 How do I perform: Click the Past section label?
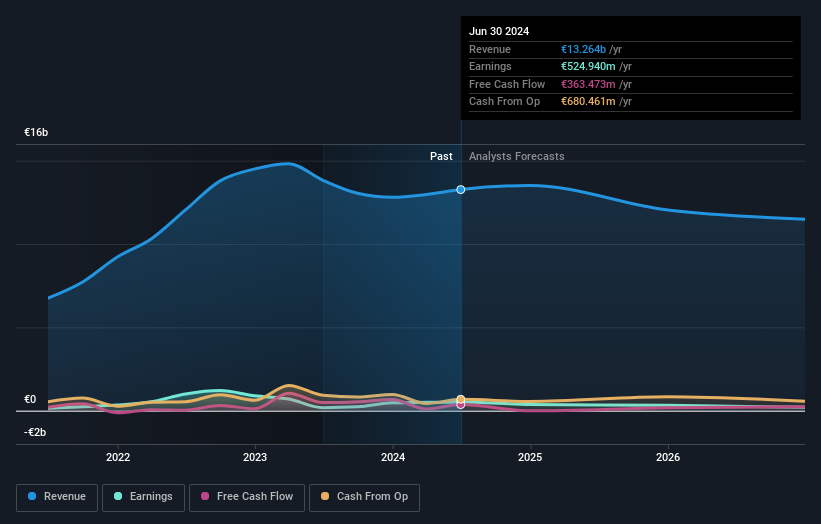(x=441, y=157)
